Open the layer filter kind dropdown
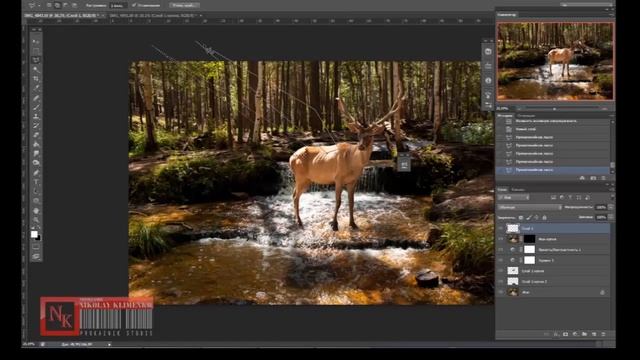Viewport: 640px width, 360px height. 514,197
